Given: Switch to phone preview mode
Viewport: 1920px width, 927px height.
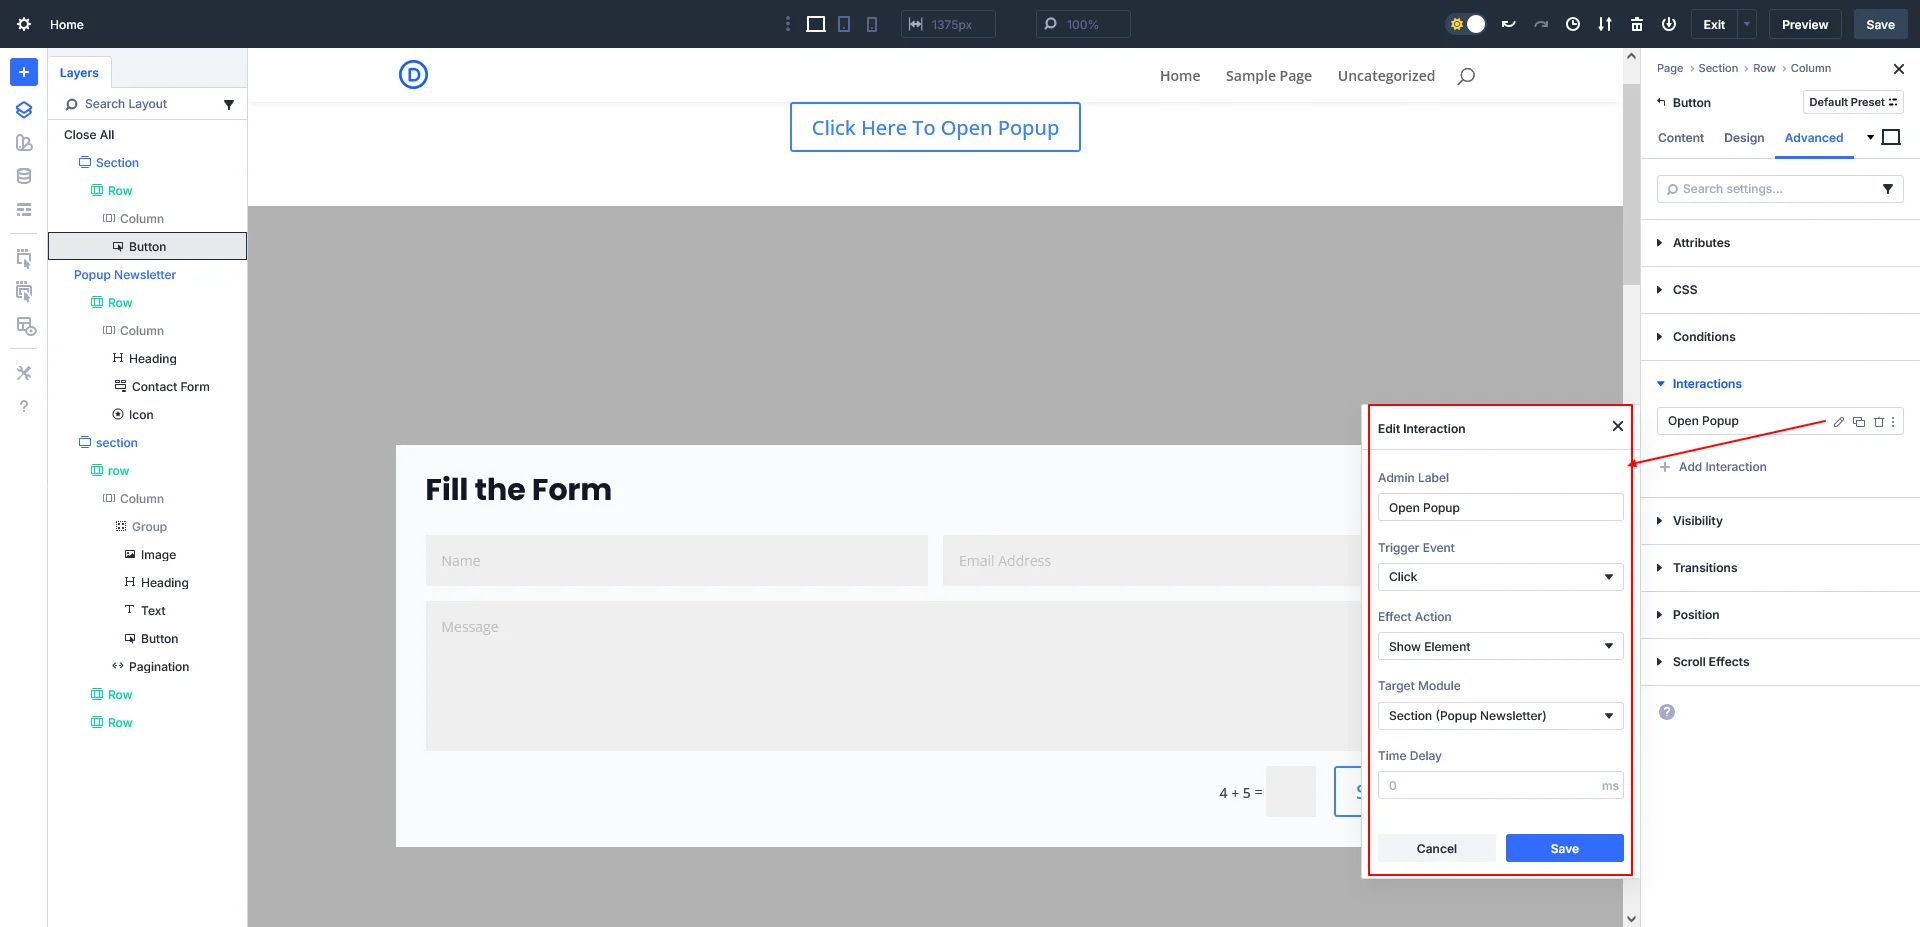Looking at the screenshot, I should click(x=871, y=23).
